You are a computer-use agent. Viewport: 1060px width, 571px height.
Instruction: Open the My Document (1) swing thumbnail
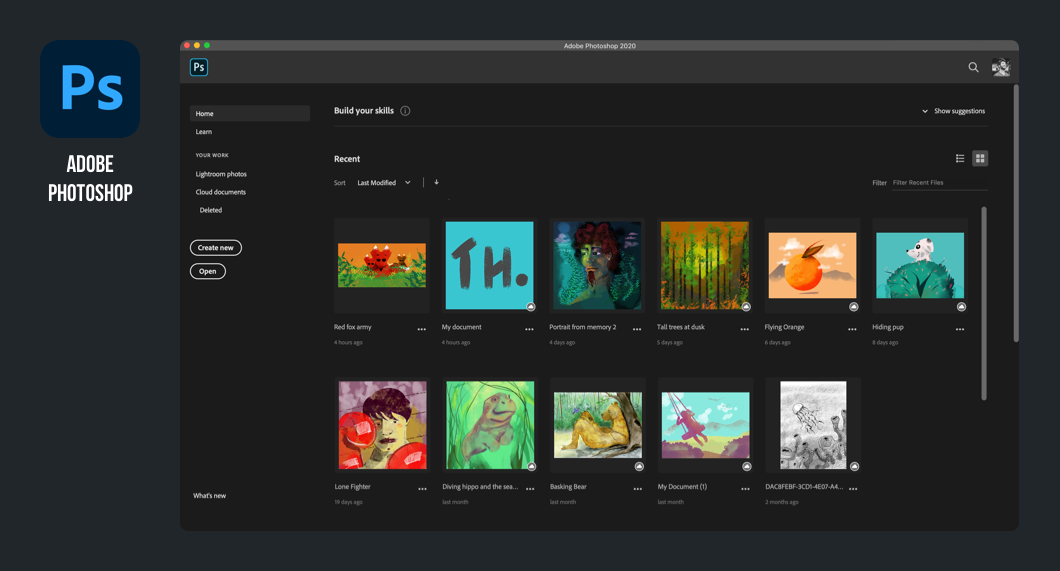[705, 425]
